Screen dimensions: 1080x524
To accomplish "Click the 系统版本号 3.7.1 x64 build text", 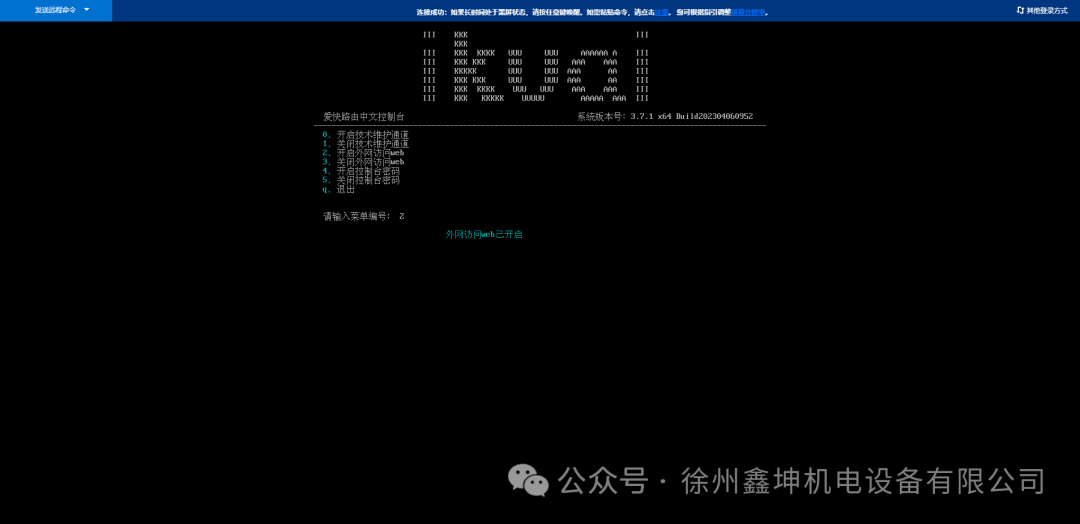I will (x=665, y=116).
